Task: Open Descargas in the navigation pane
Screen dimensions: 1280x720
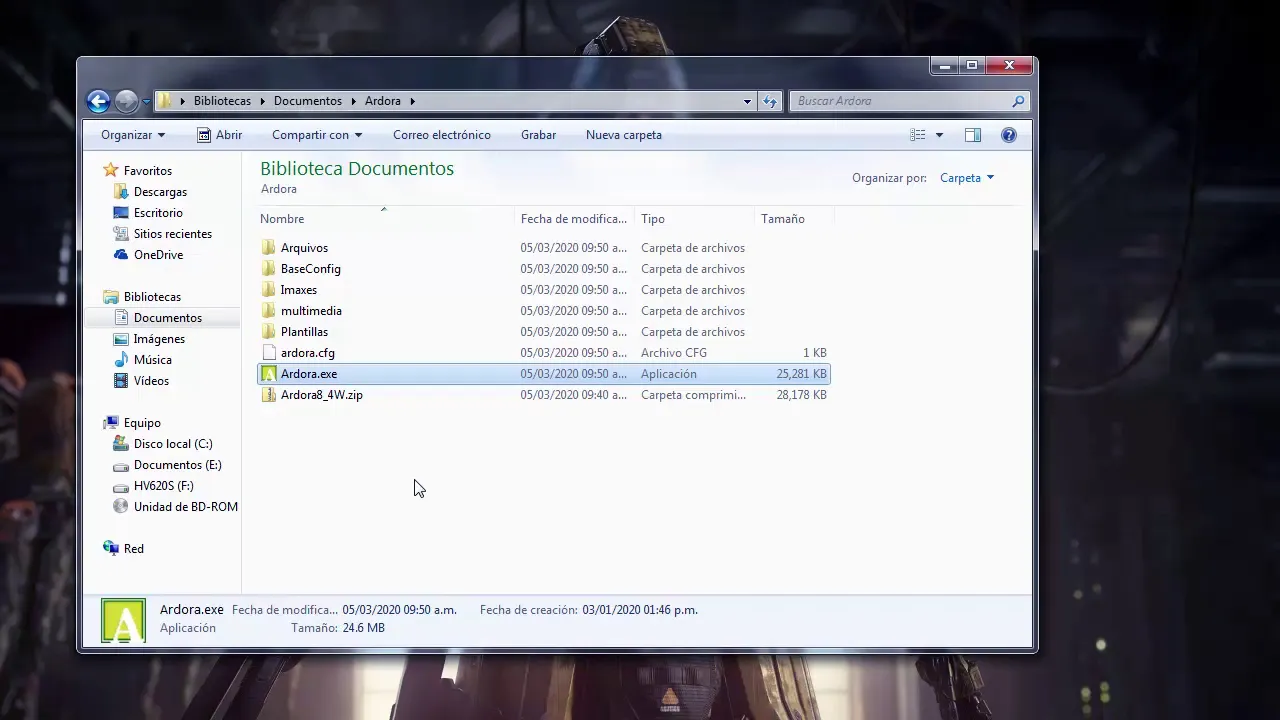Action: coord(160,192)
